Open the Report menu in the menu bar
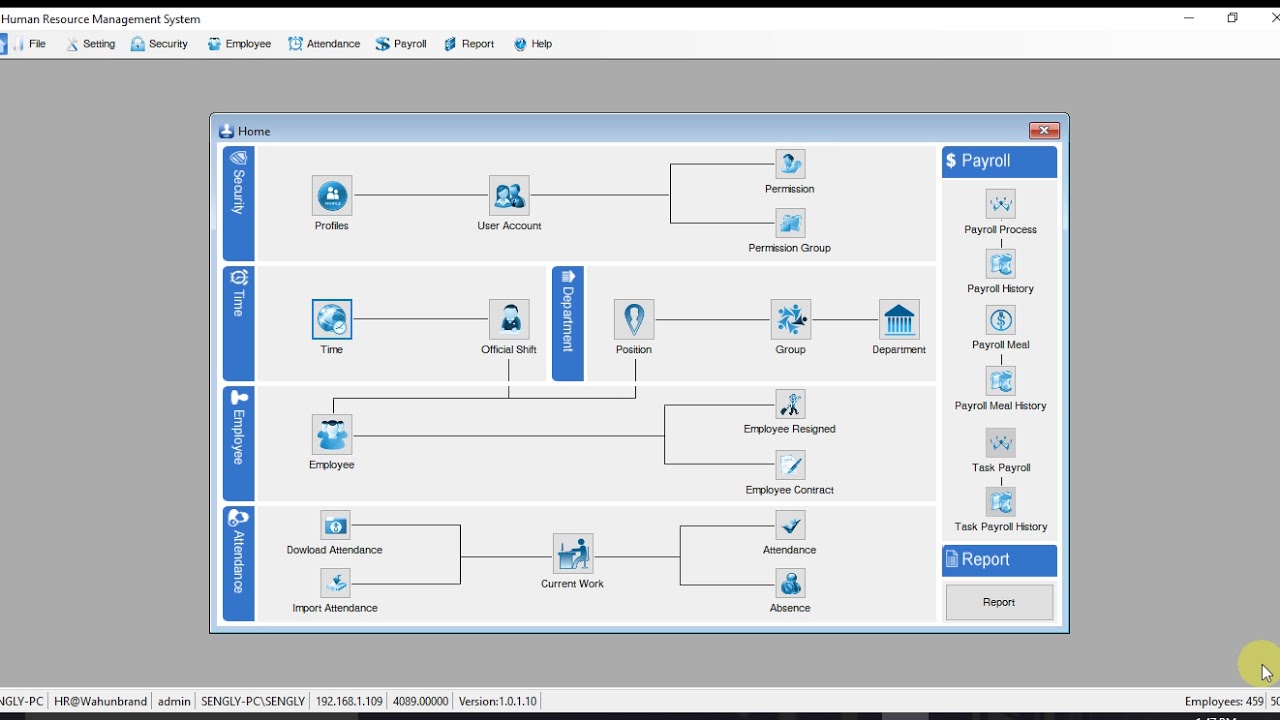This screenshot has width=1280, height=720. coord(470,44)
